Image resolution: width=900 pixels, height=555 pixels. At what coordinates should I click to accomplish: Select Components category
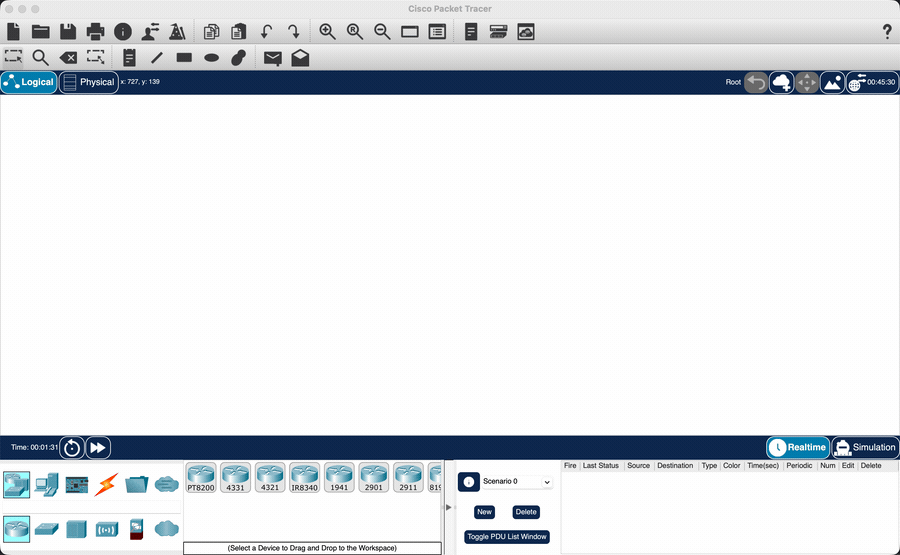[x=77, y=484]
